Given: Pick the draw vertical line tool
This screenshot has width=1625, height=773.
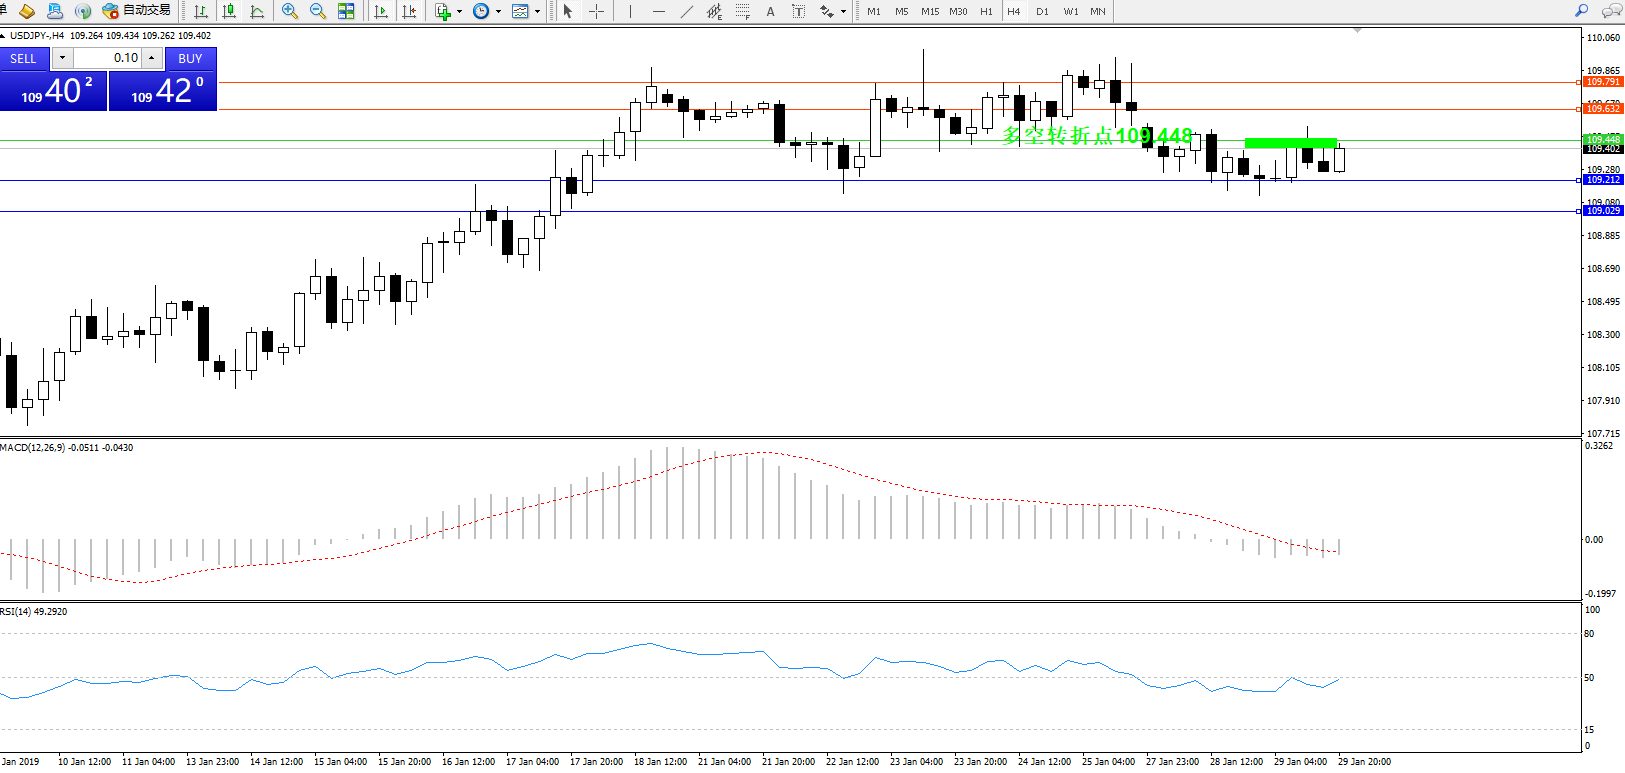Looking at the screenshot, I should (630, 11).
